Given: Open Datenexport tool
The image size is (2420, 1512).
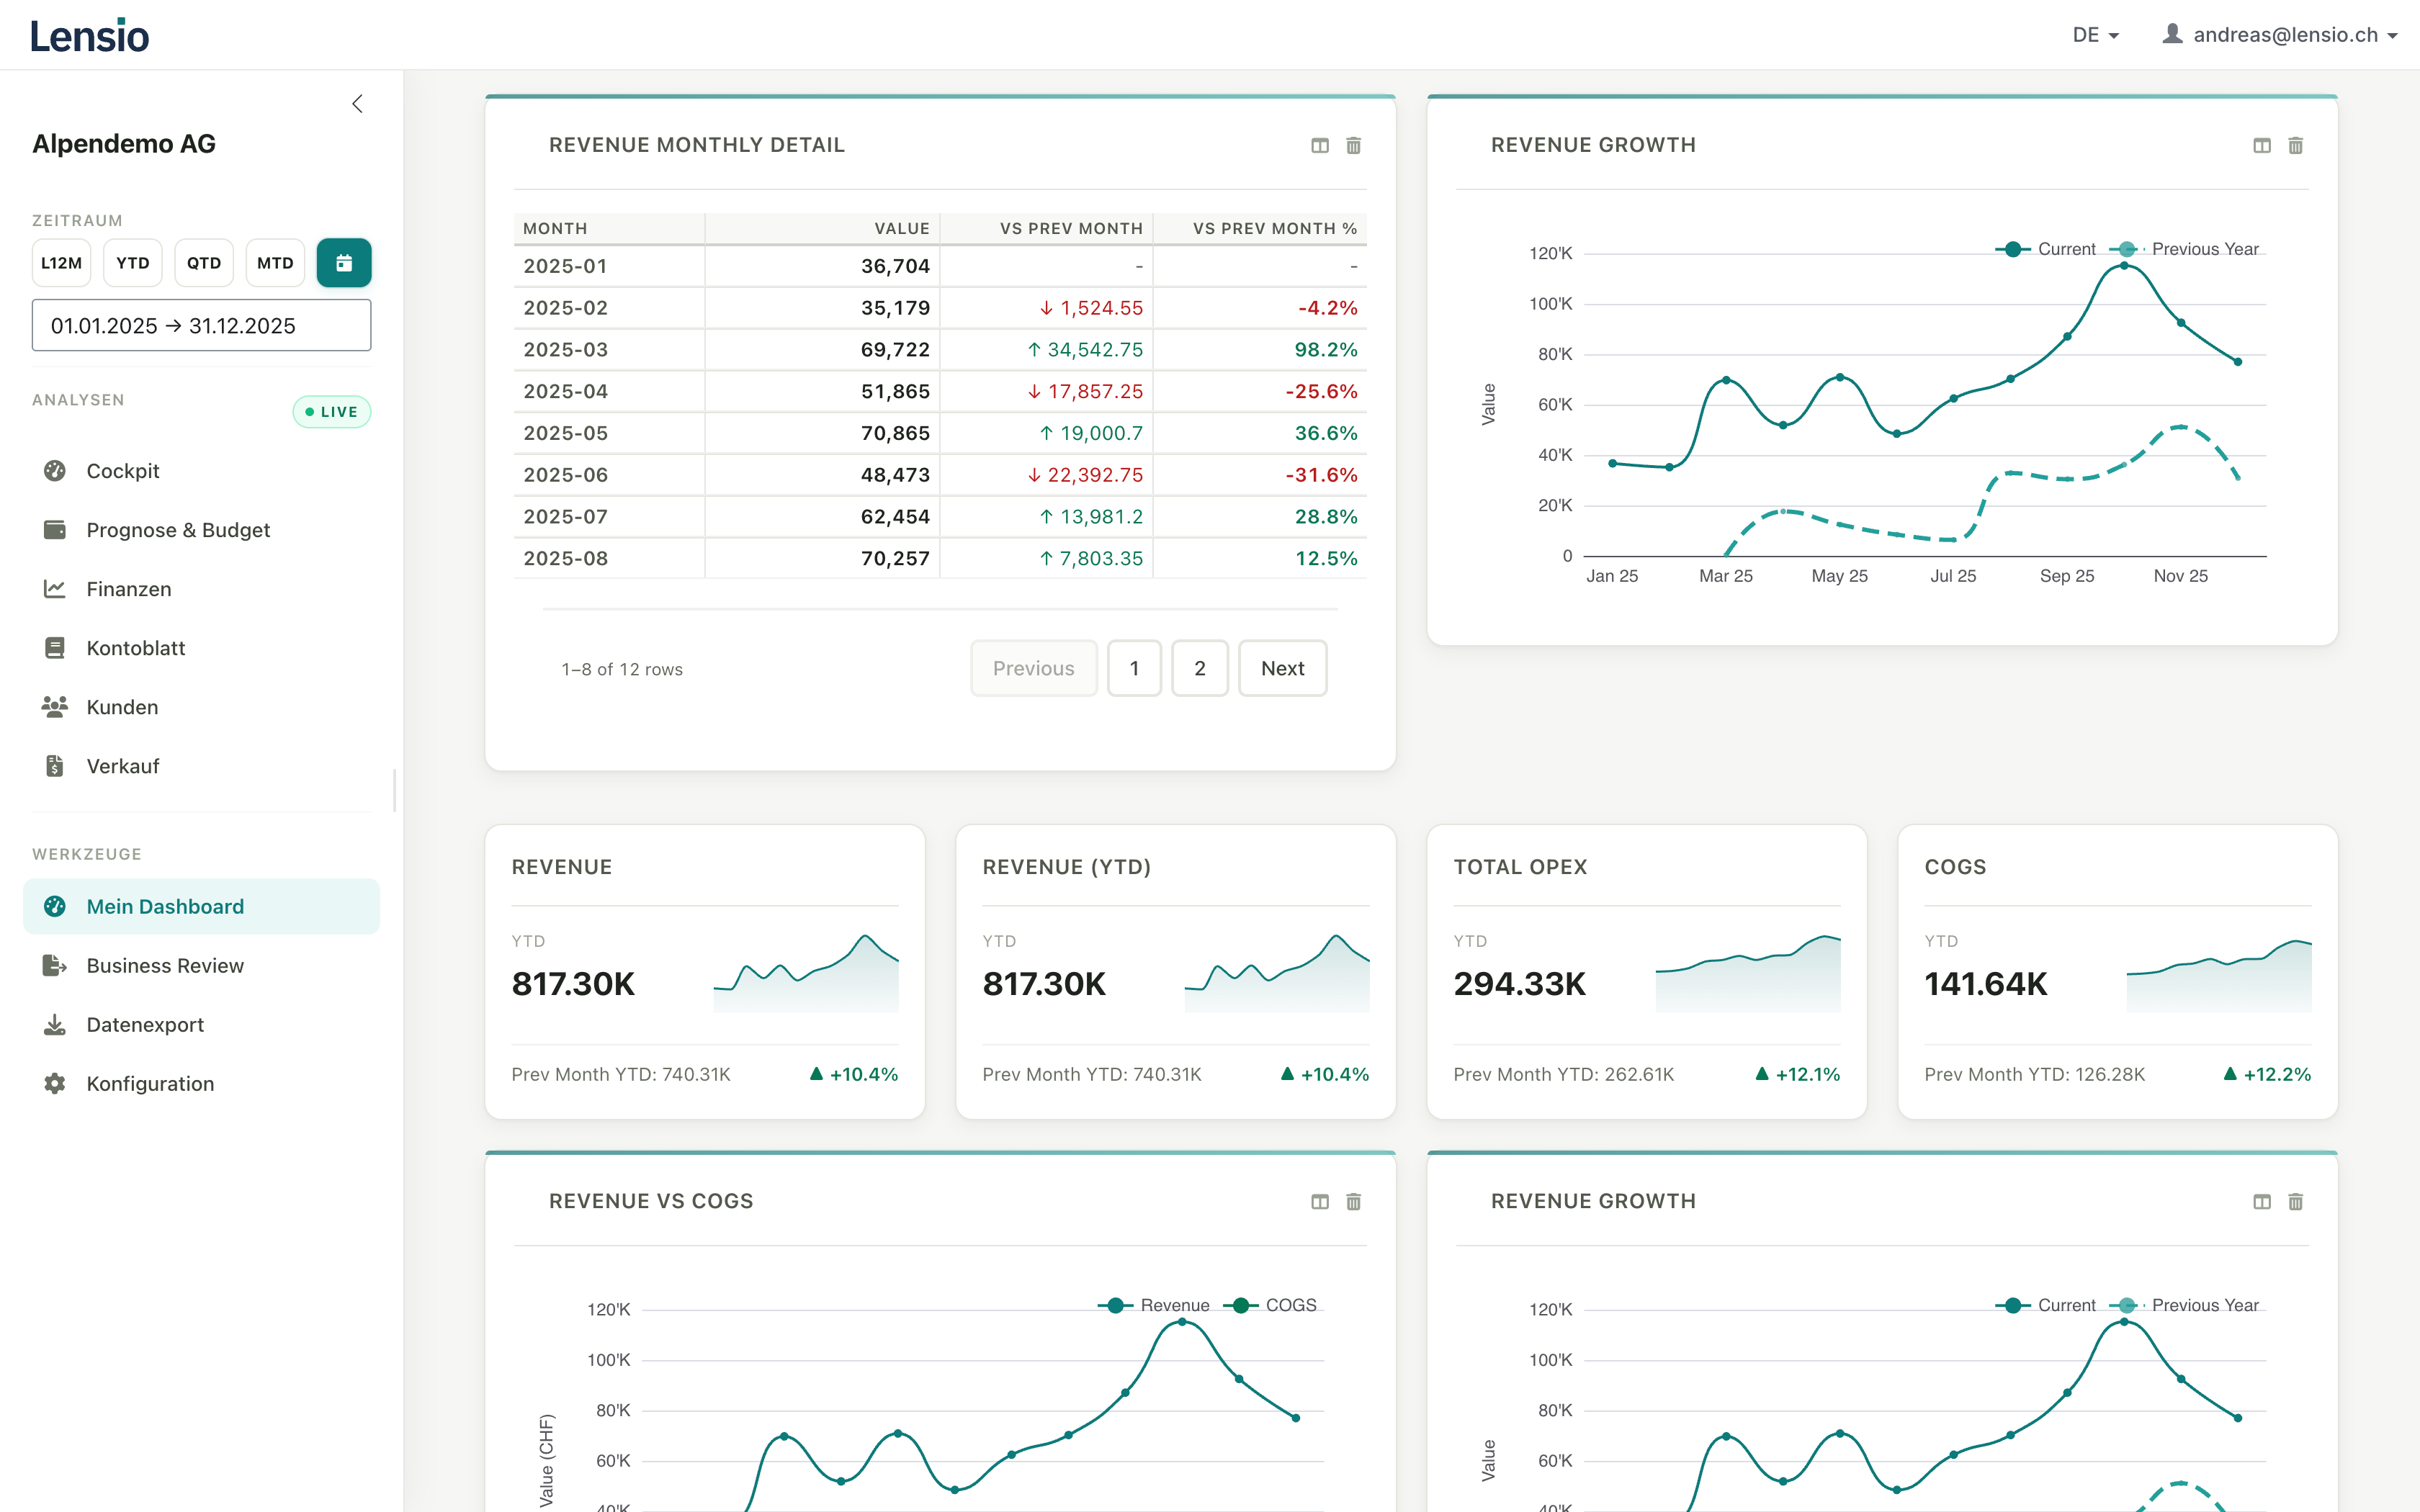Looking at the screenshot, I should click(147, 1024).
